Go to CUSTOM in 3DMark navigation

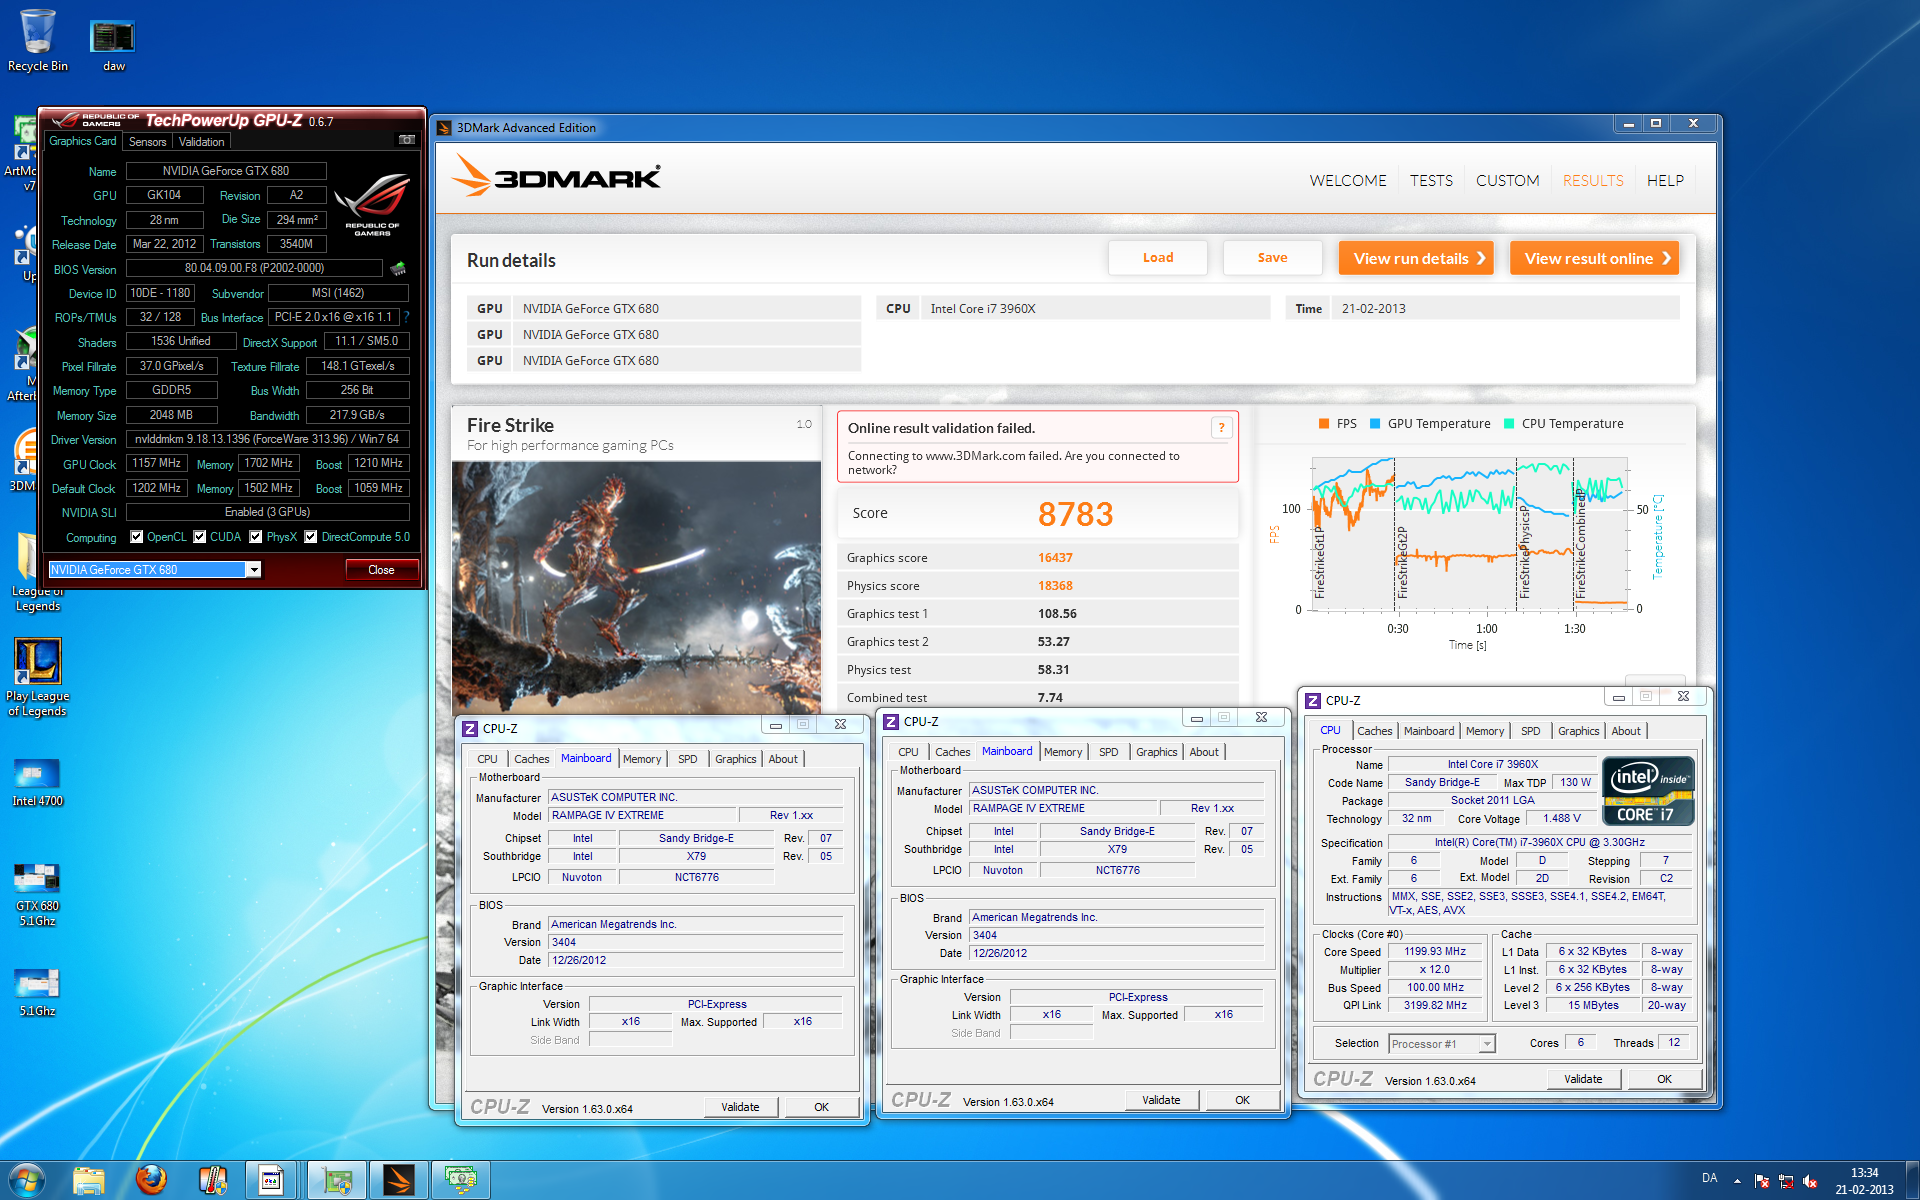coord(1507,181)
